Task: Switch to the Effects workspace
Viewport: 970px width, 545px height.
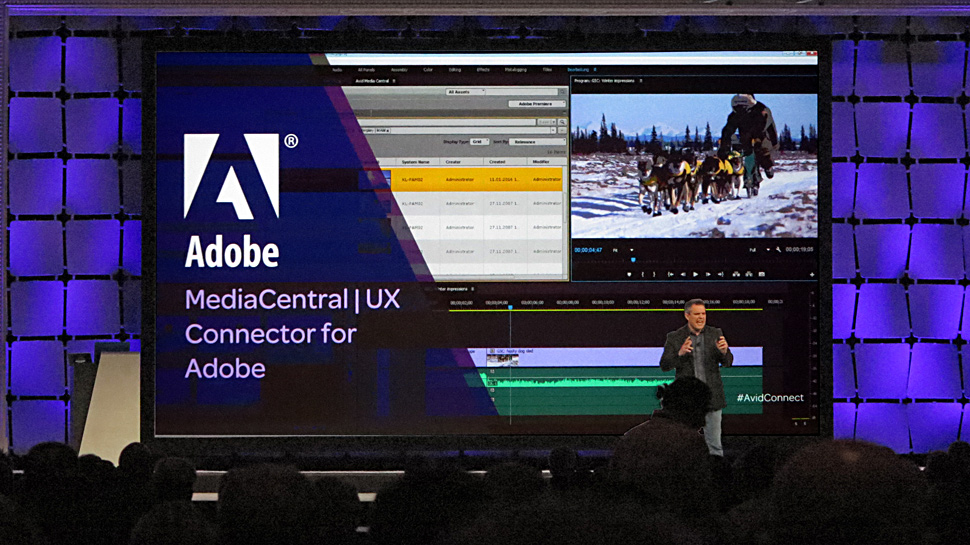Action: coord(483,70)
